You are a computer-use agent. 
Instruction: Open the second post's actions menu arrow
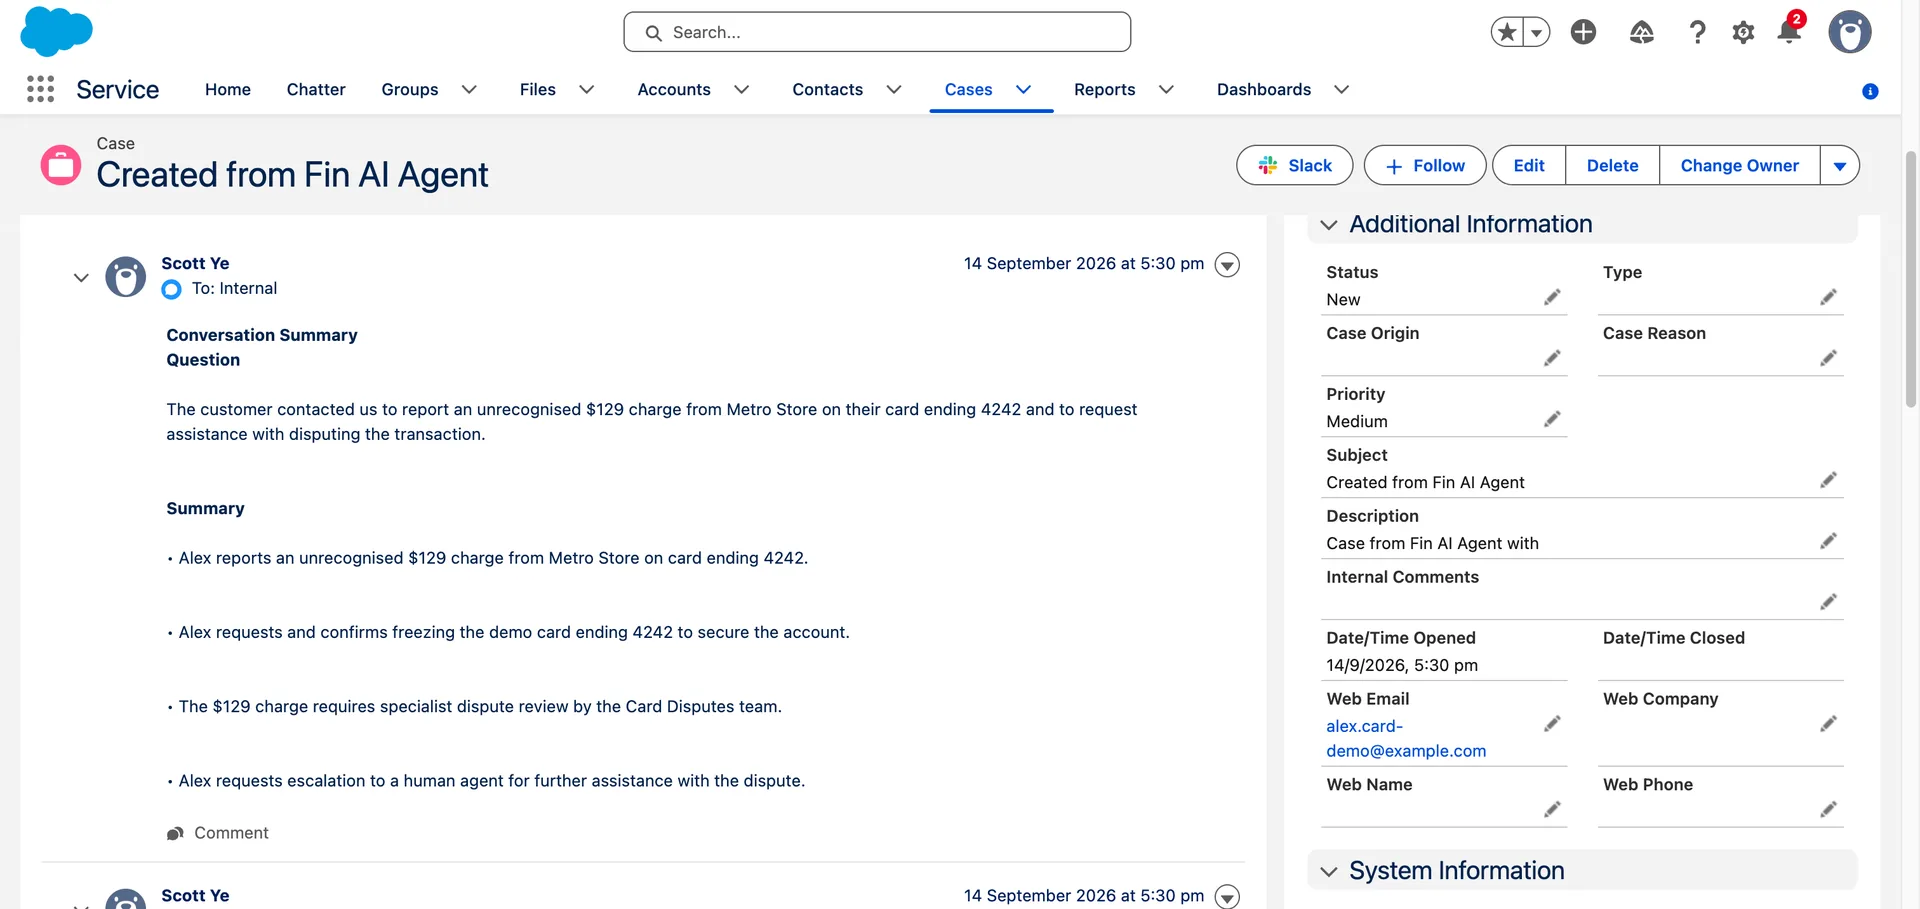1227,896
